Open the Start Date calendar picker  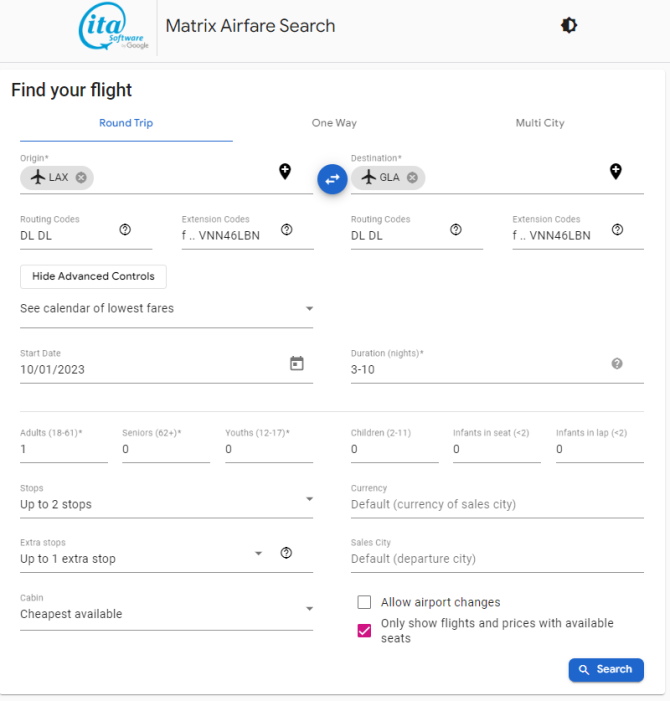click(x=297, y=363)
